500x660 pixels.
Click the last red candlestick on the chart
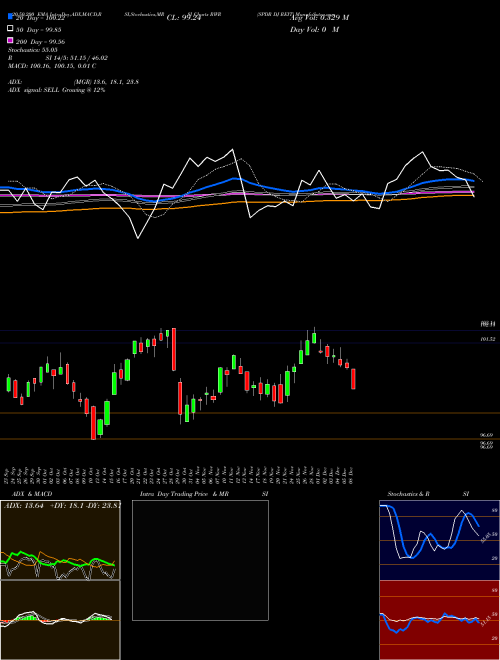click(354, 379)
